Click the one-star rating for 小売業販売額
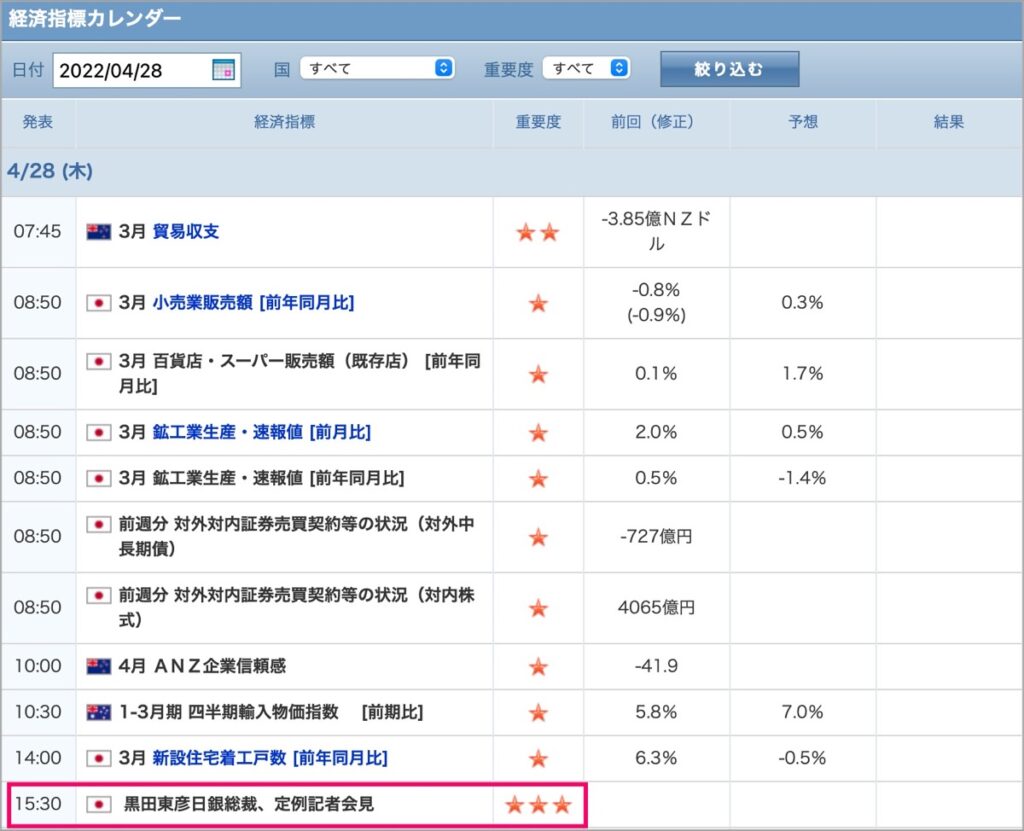 pos(538,303)
